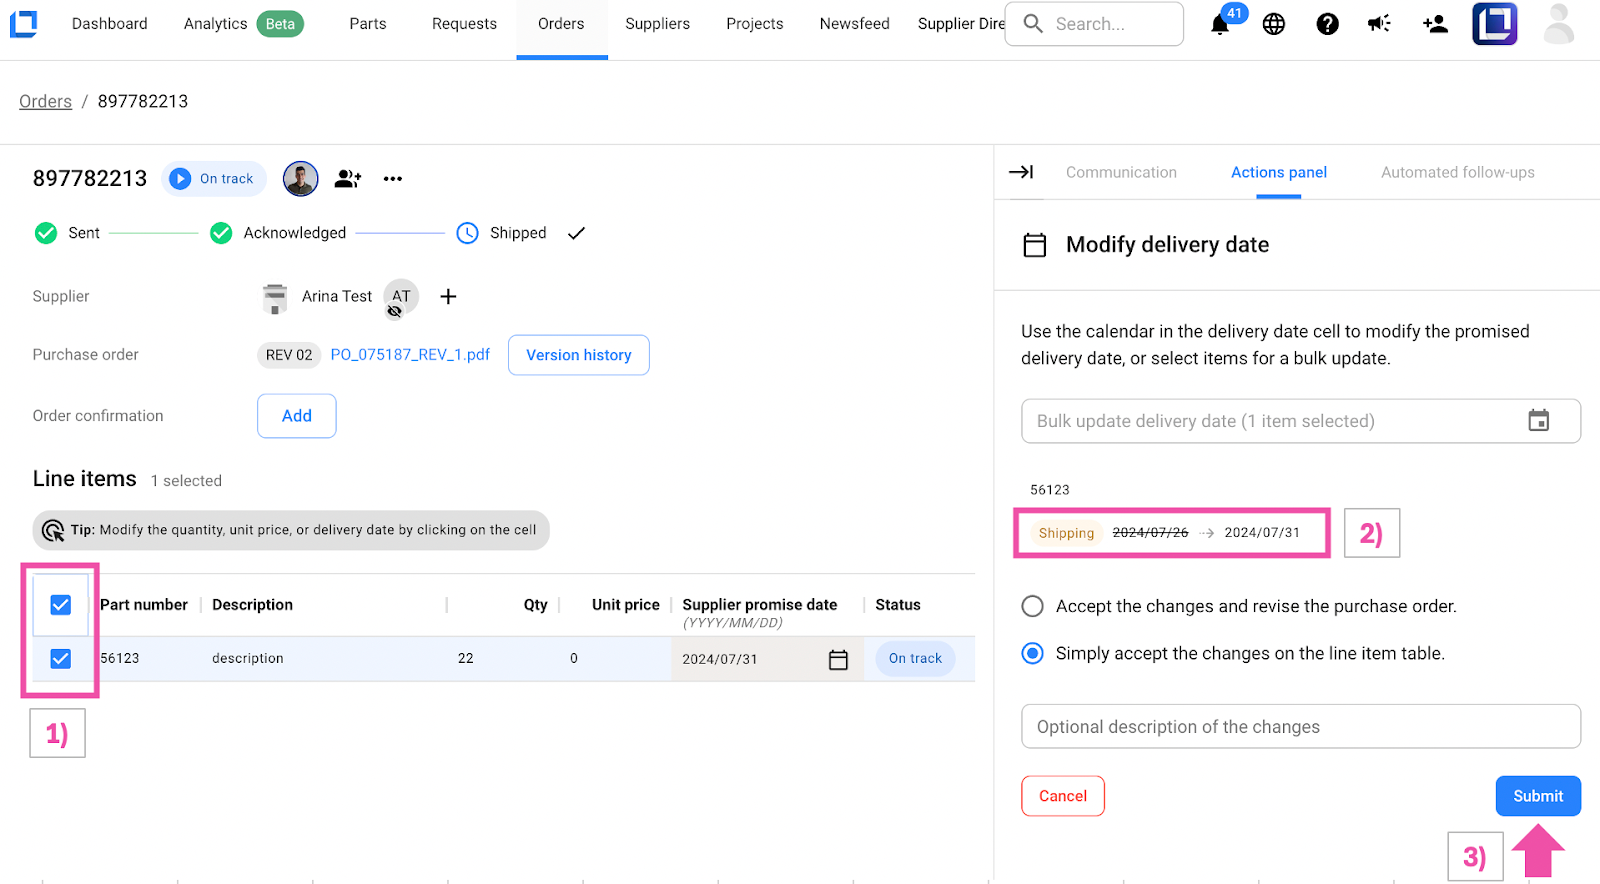
Task: Open the notifications bell
Action: (1219, 25)
